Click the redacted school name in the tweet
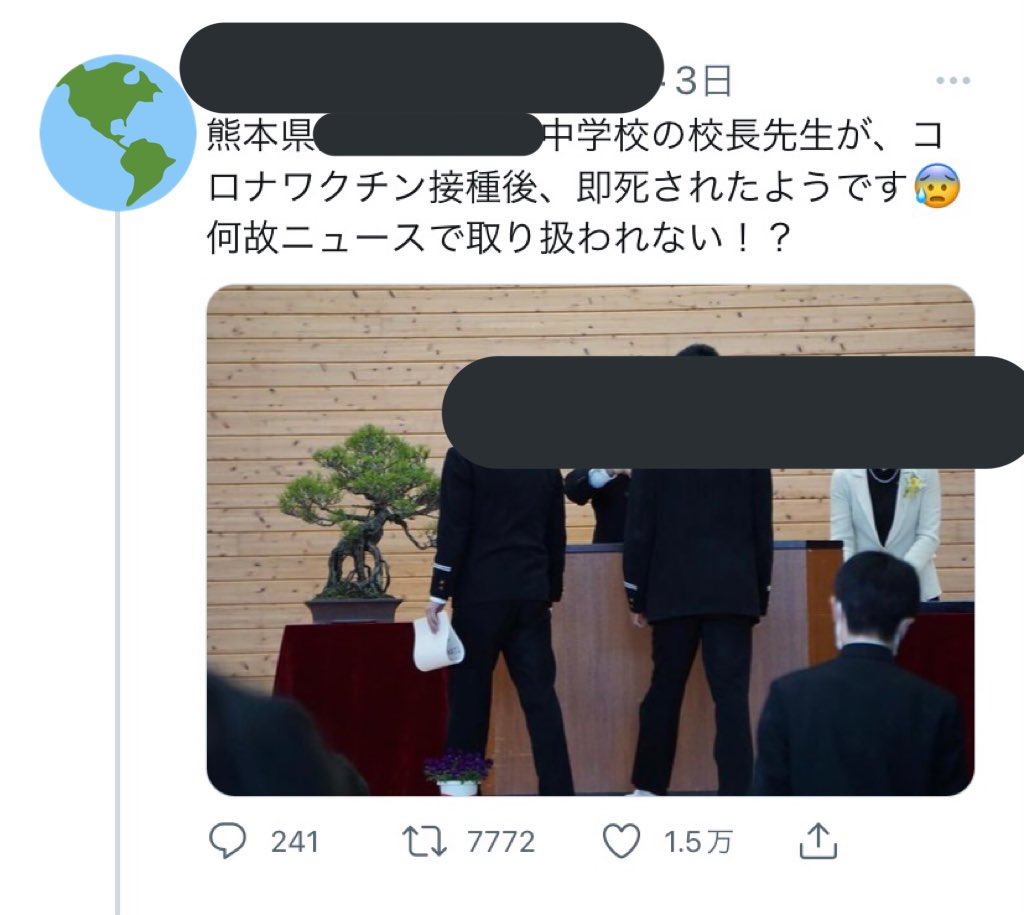Screen dimensions: 1024x915 pyautogui.click(x=428, y=134)
